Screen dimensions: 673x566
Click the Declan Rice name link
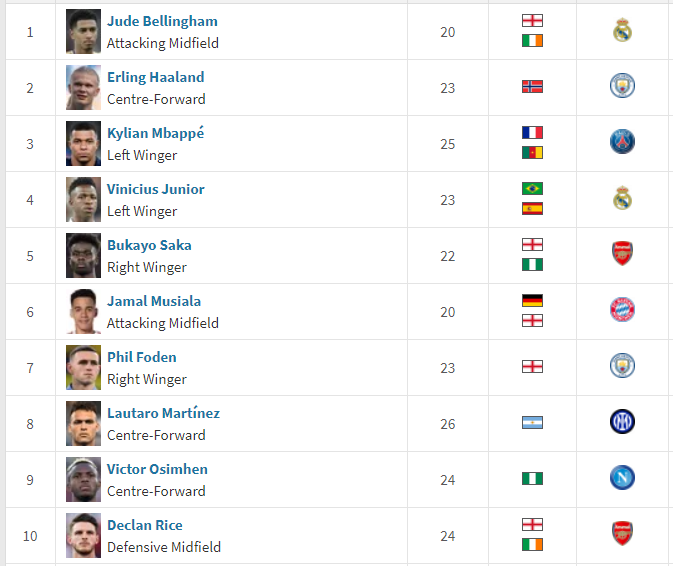145,525
